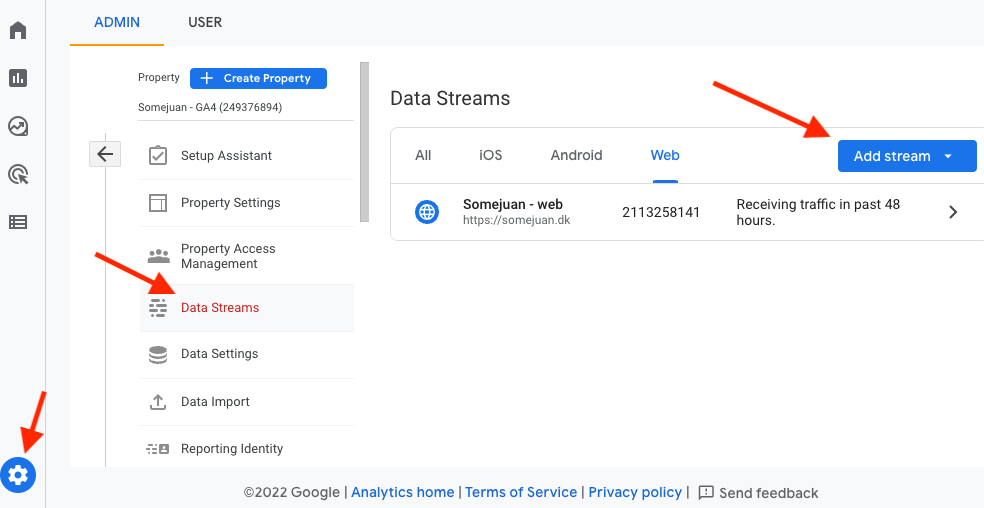This screenshot has height=508, width=984.
Task: Select the Web streams tab
Action: tap(665, 155)
